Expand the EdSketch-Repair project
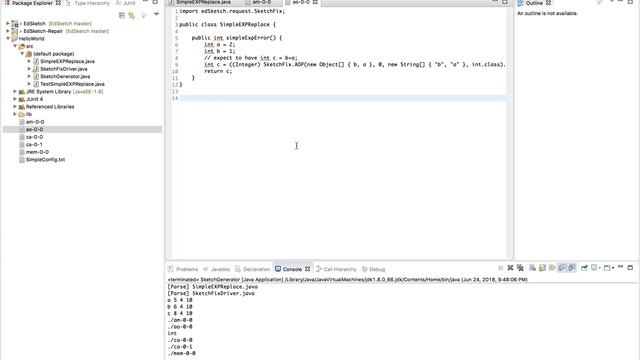Viewport: 640px width, 360px height. (x=7, y=31)
